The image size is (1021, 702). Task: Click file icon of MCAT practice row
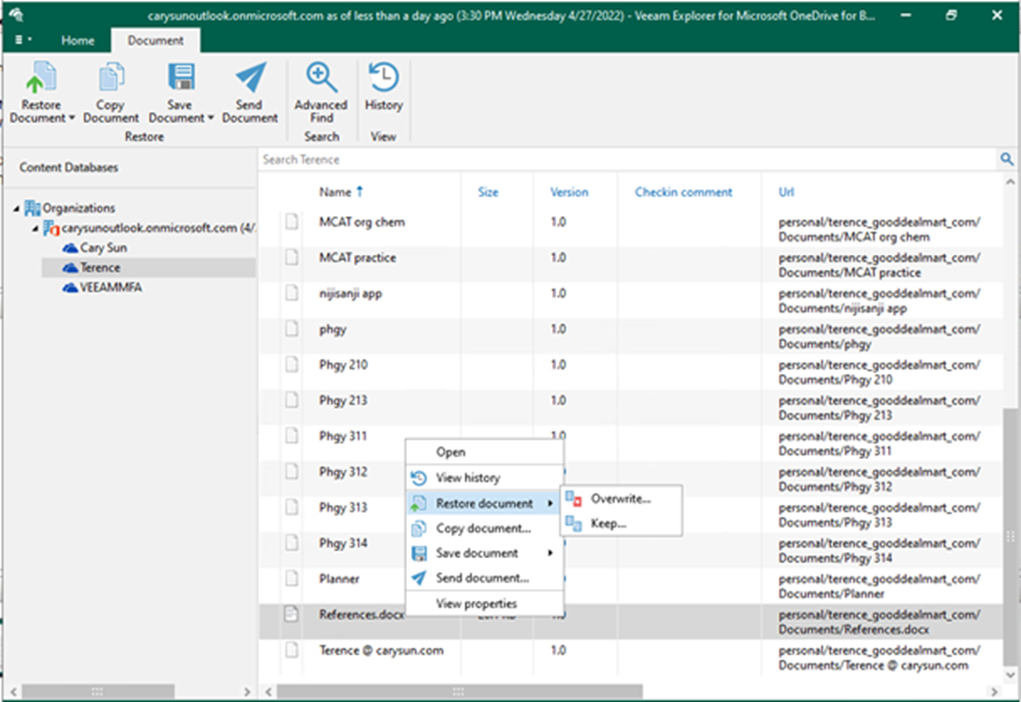292,257
